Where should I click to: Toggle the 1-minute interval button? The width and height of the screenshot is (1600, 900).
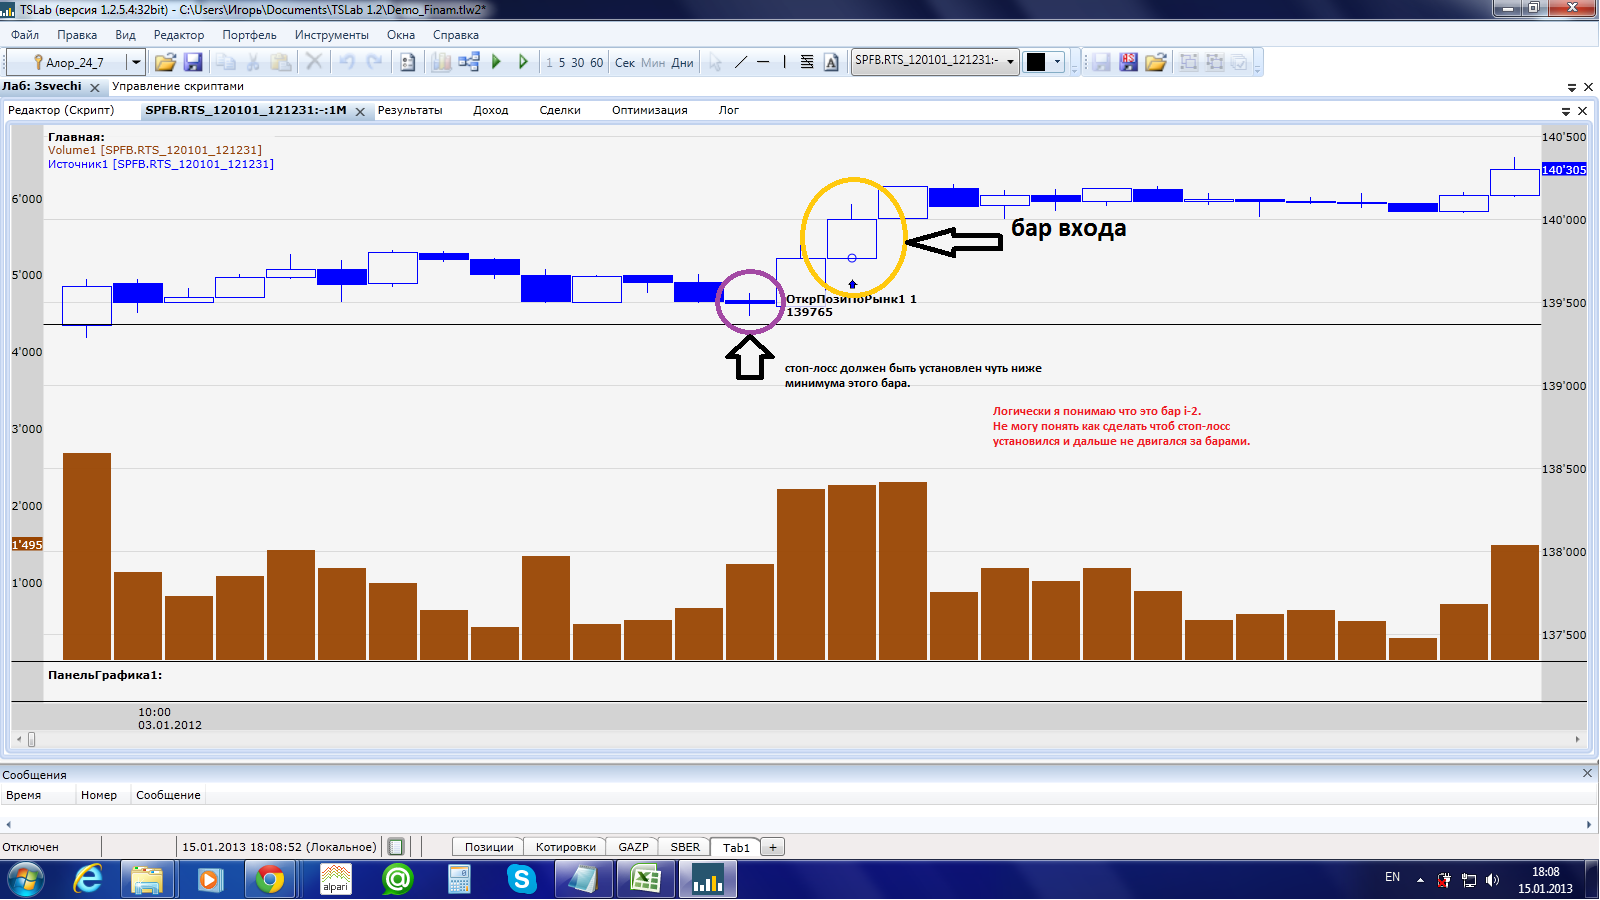[549, 62]
